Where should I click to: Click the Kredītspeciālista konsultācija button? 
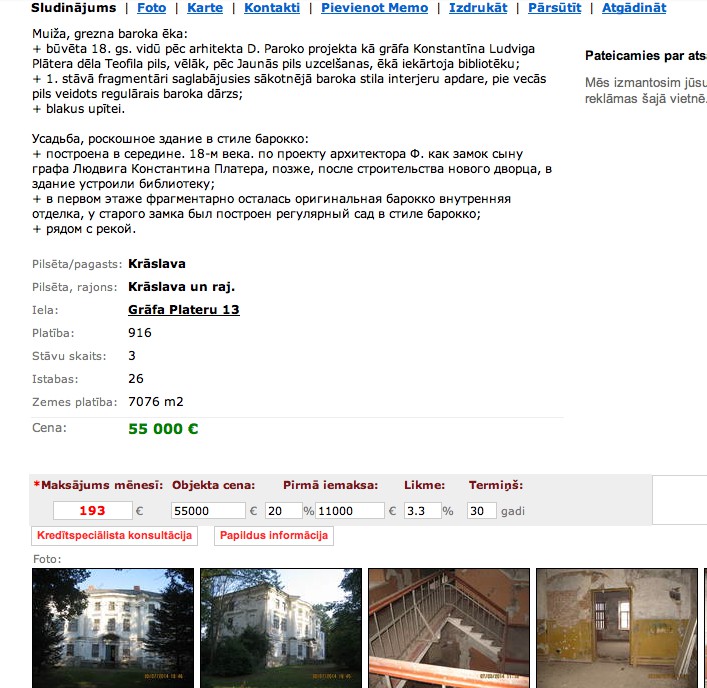pyautogui.click(x=115, y=536)
